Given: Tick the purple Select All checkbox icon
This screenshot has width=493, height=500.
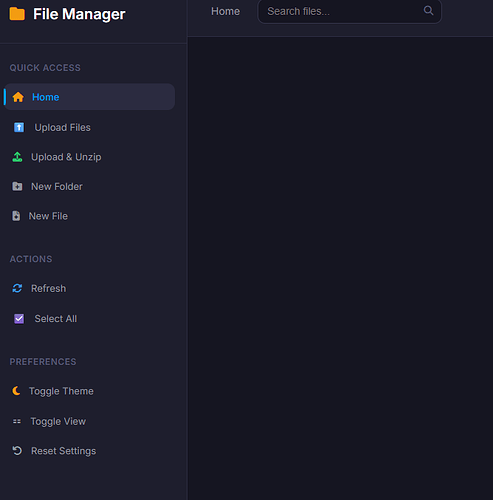Looking at the screenshot, I should (19, 319).
